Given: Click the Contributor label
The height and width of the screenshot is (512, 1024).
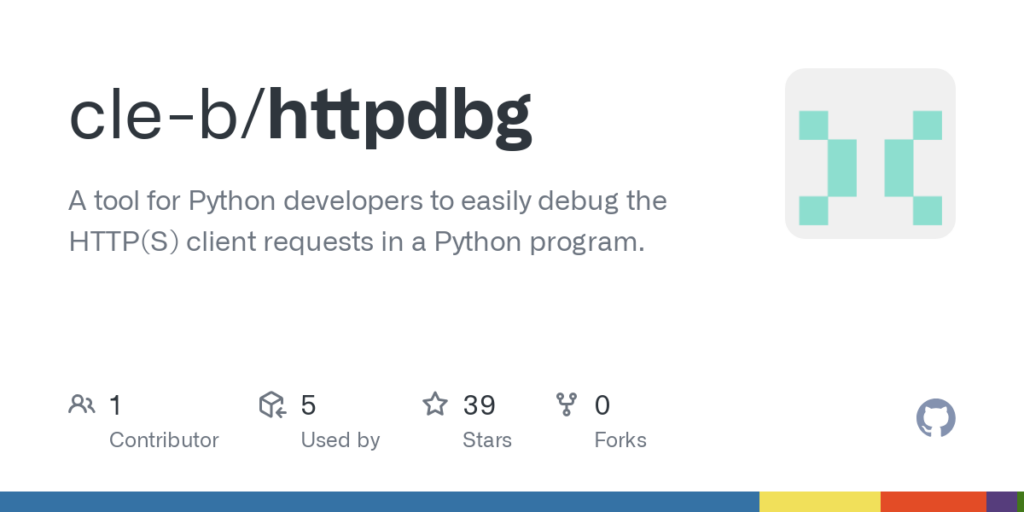Looking at the screenshot, I should (164, 440).
